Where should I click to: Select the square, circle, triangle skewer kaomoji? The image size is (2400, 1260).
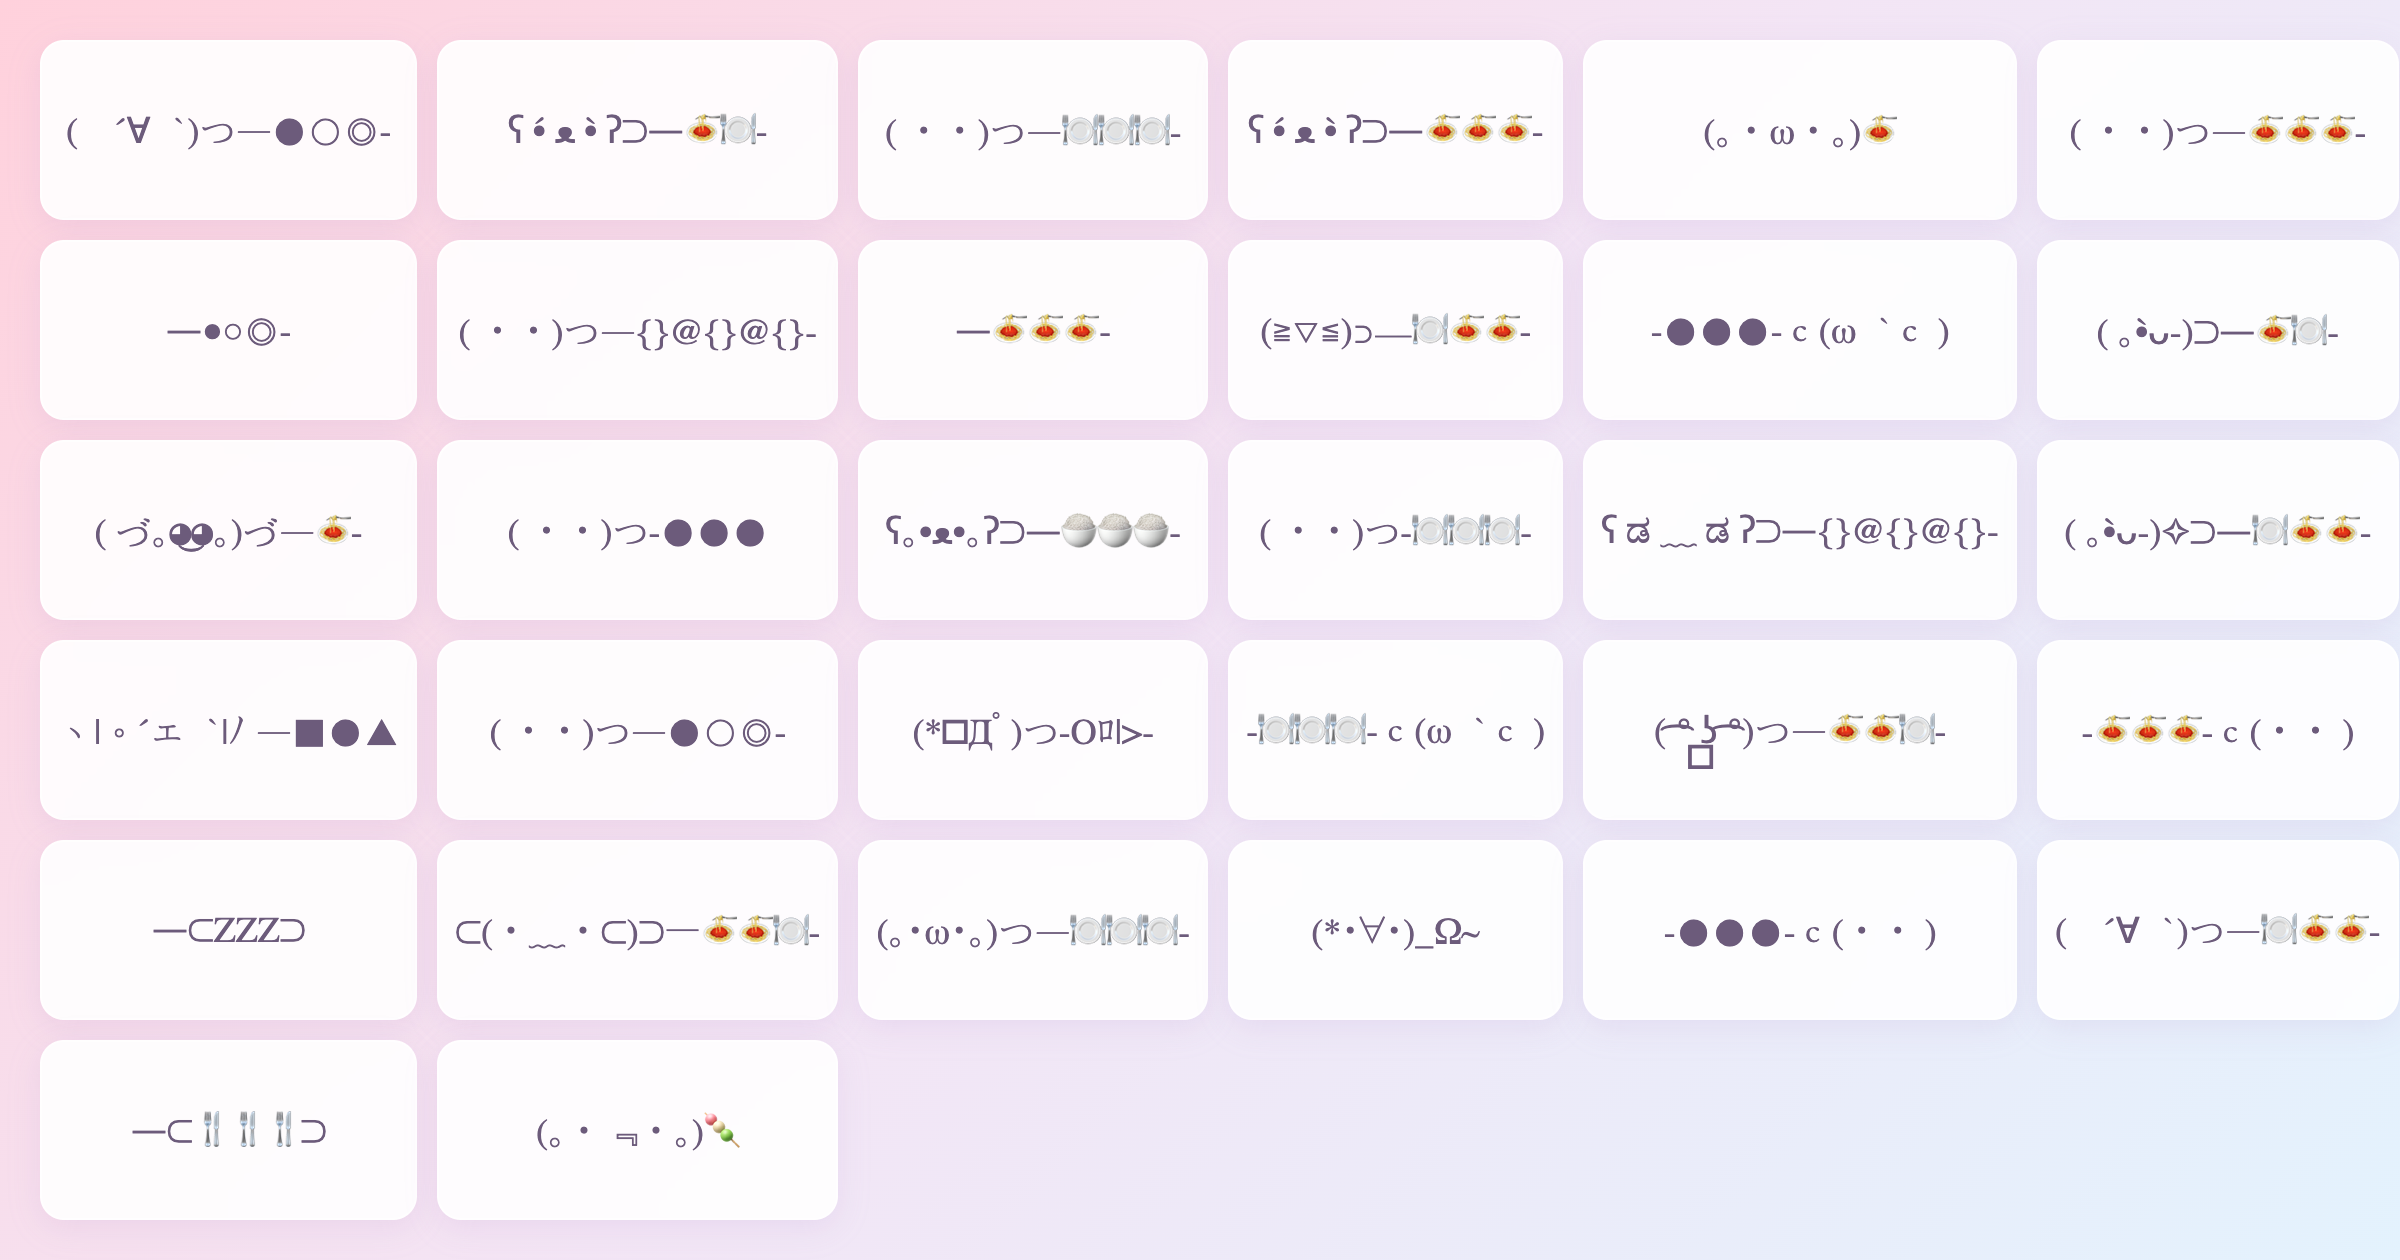click(x=228, y=730)
